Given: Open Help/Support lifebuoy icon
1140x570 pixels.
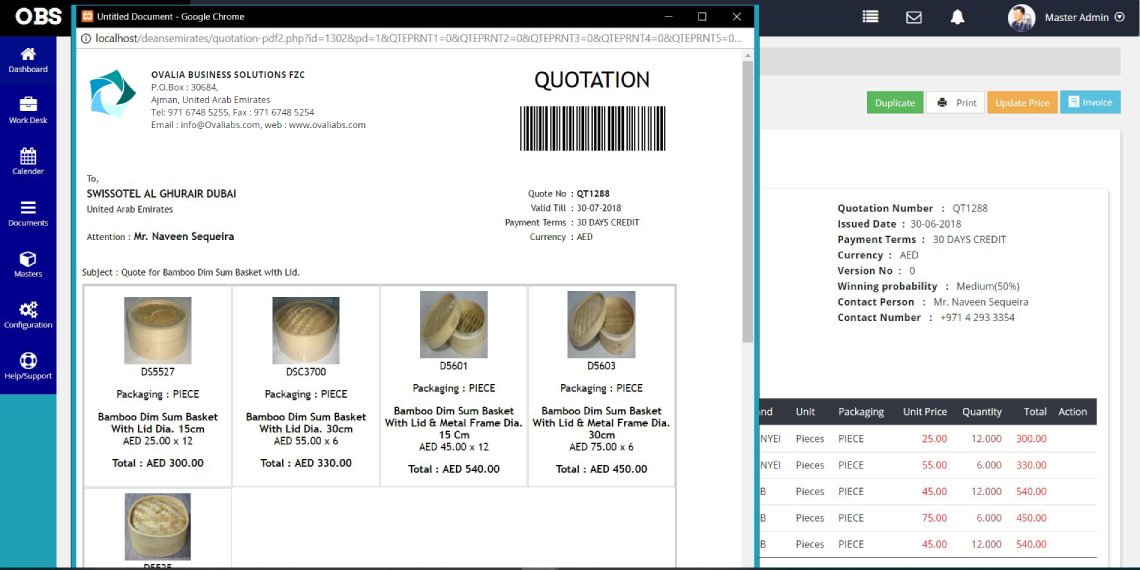Looking at the screenshot, I should tap(28, 365).
